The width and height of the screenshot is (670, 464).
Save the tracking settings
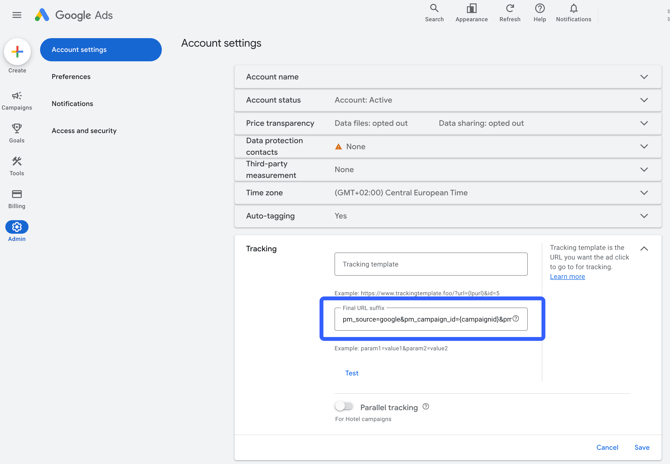(642, 447)
